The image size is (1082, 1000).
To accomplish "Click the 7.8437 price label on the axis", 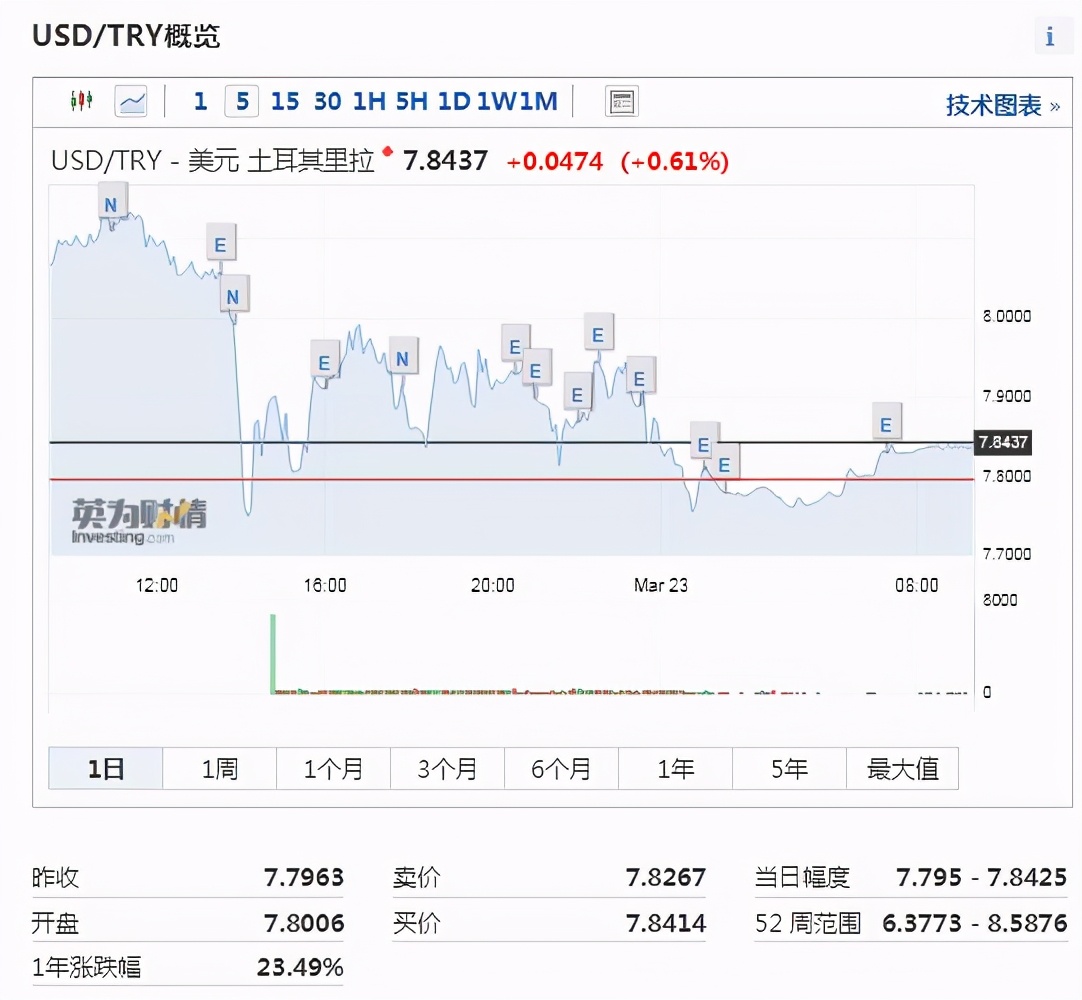I will [1003, 441].
